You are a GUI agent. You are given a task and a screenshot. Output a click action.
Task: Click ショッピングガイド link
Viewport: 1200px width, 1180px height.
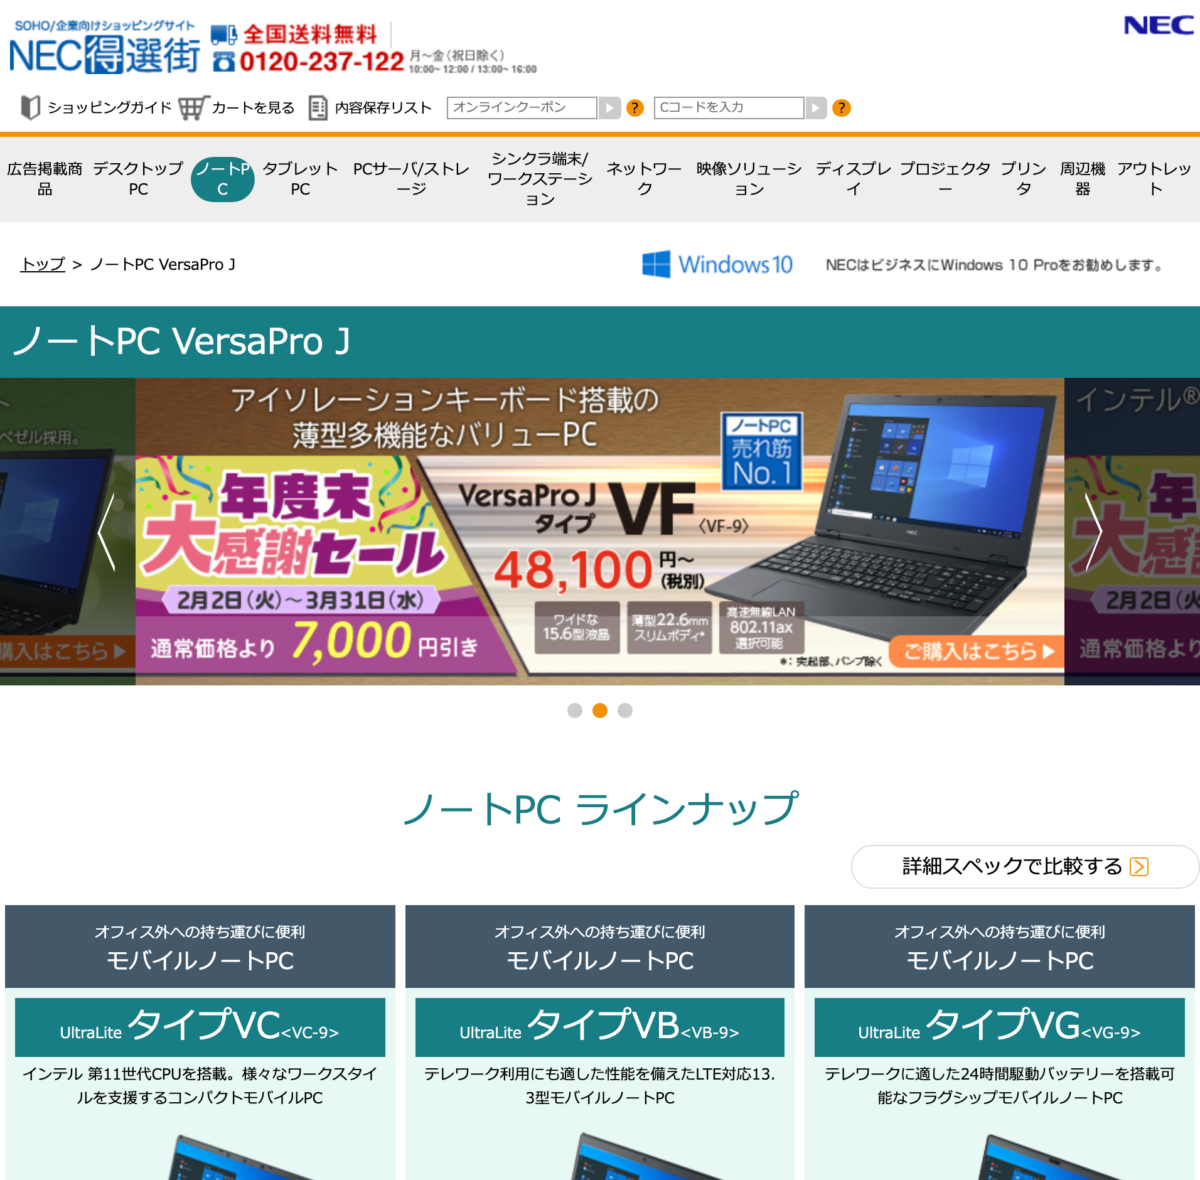pyautogui.click(x=110, y=108)
